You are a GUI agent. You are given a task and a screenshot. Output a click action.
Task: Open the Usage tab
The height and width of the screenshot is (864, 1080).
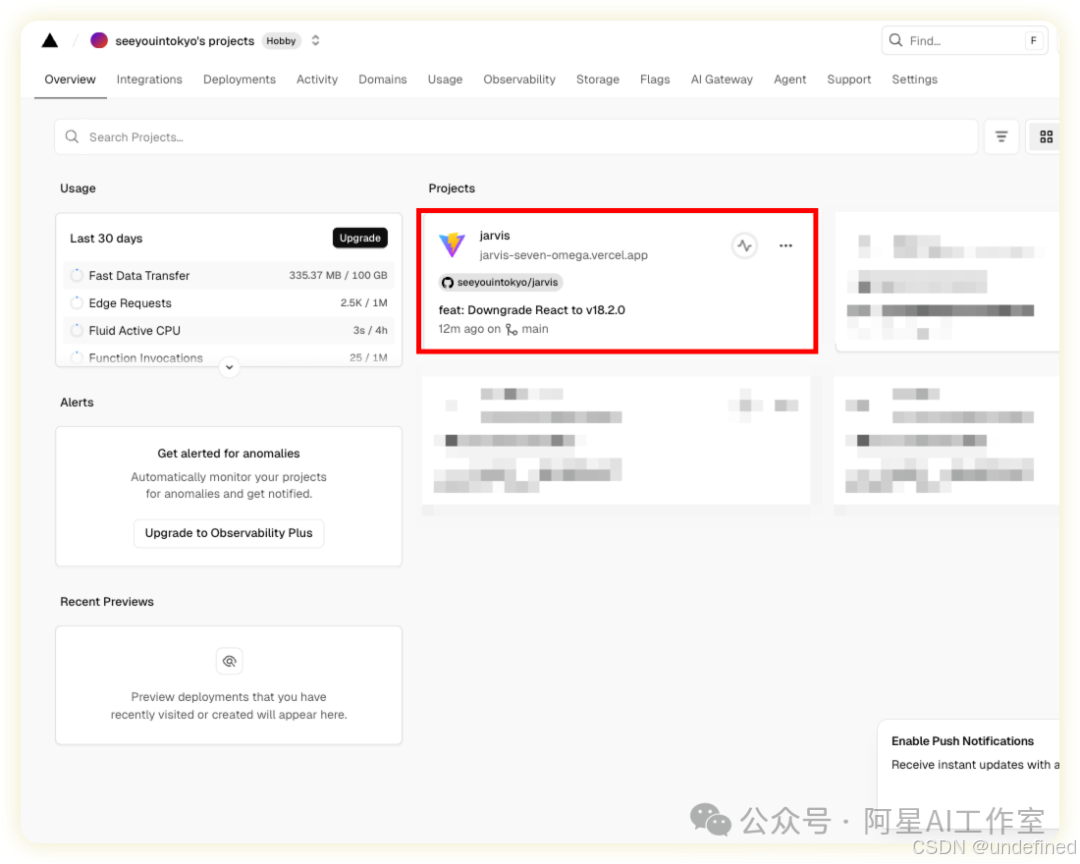[x=445, y=79]
